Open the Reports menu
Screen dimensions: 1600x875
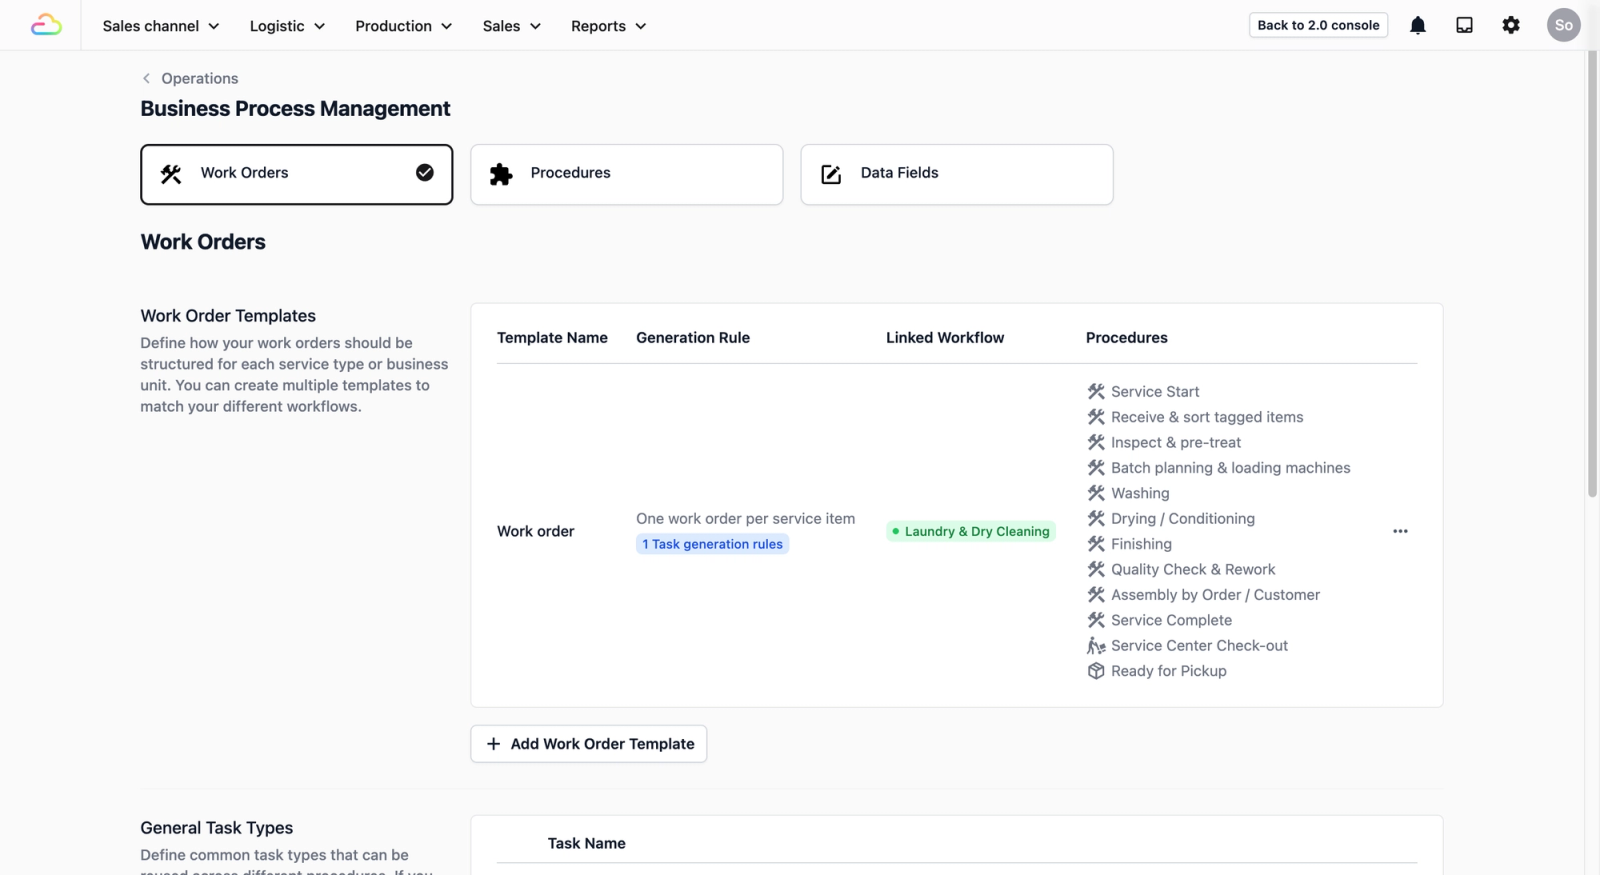pyautogui.click(x=608, y=26)
